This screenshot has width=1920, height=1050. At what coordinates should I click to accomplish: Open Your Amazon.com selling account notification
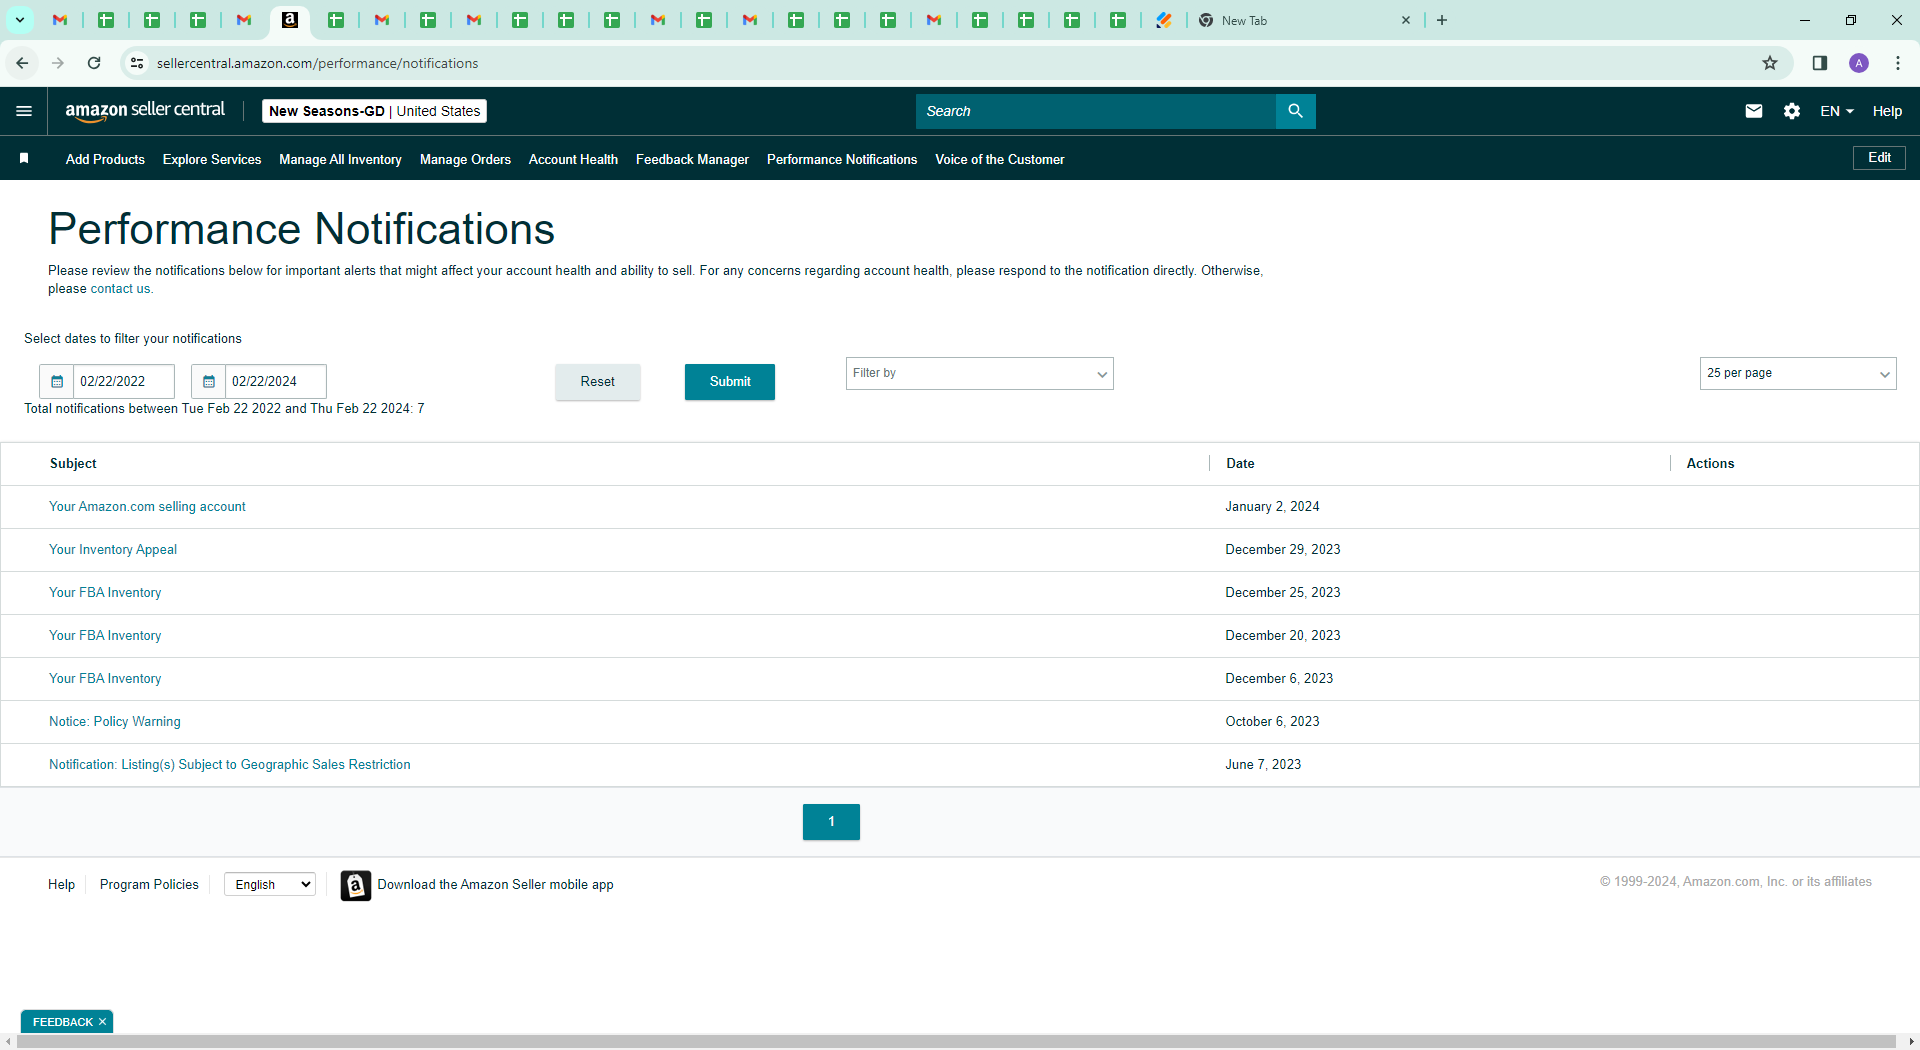pyautogui.click(x=147, y=507)
